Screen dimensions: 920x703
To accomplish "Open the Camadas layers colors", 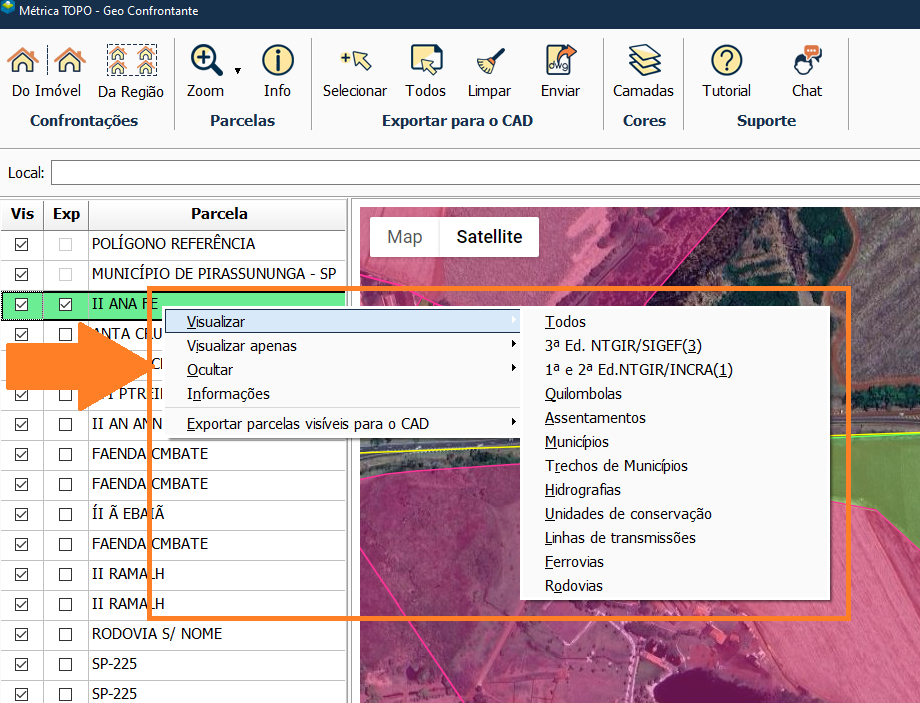I will (x=643, y=64).
